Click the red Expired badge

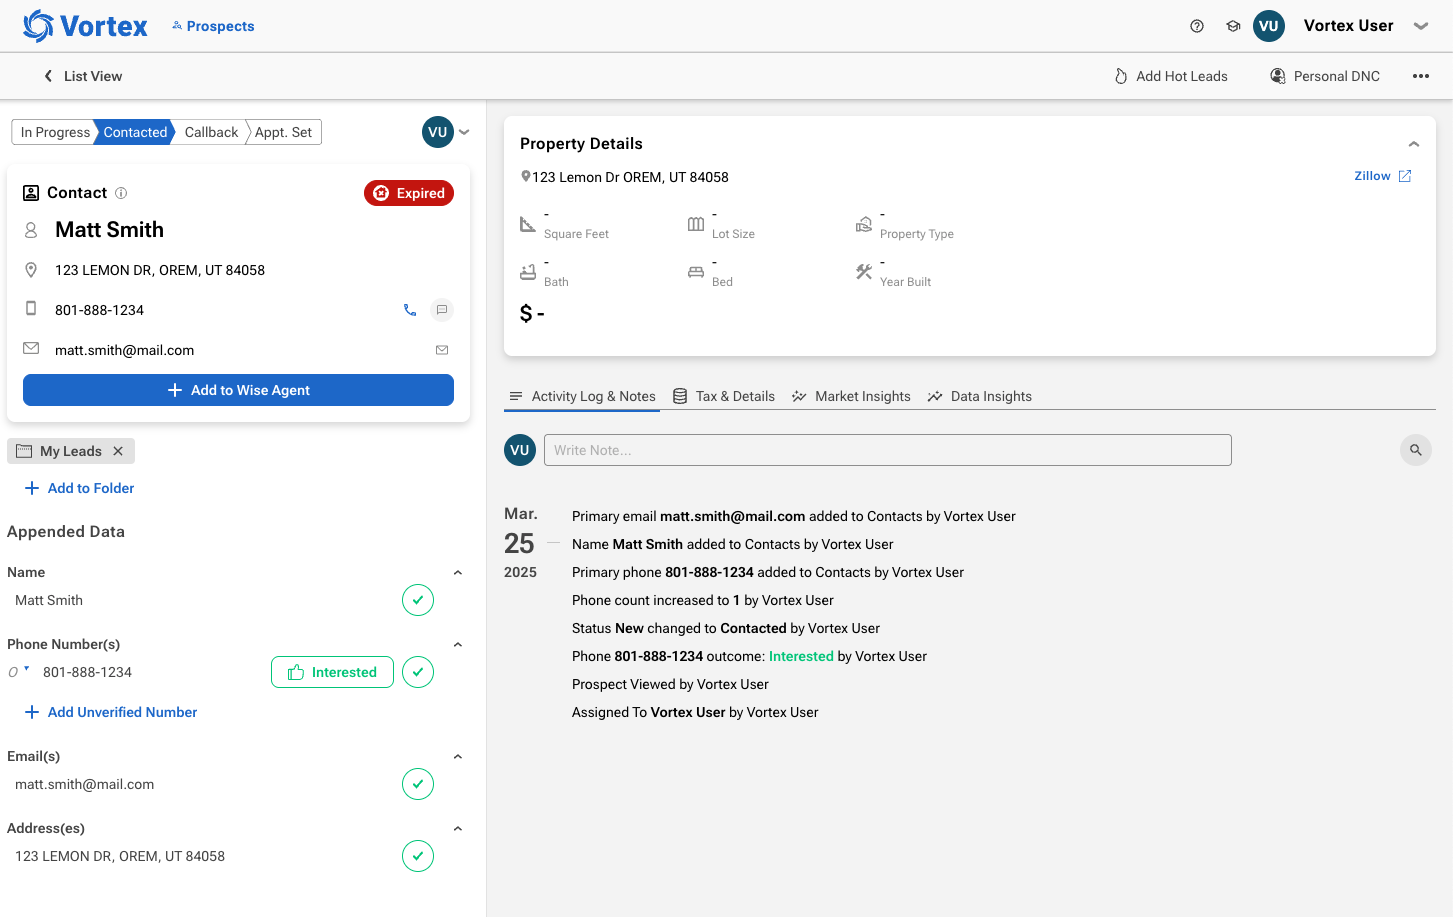click(409, 193)
